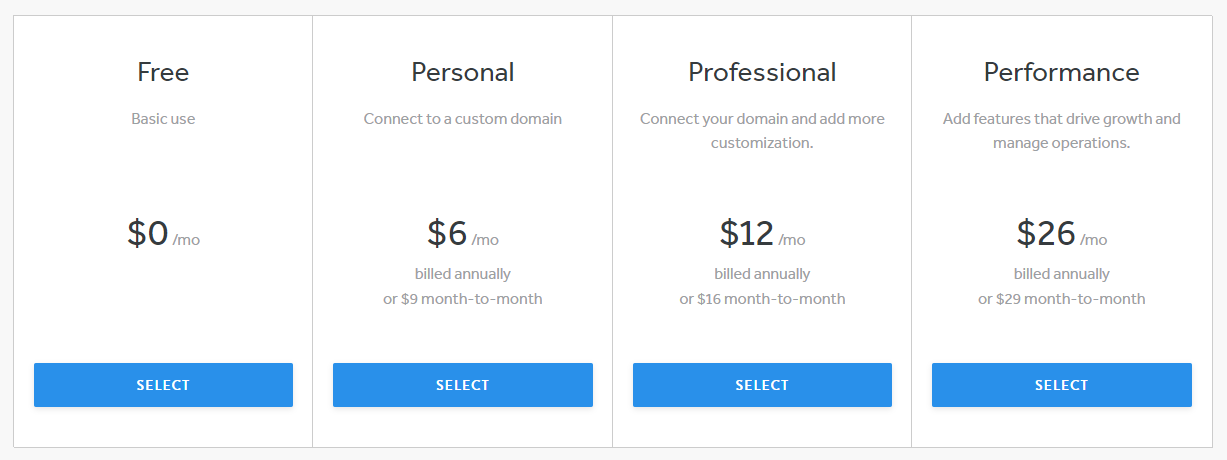Pick the Performance plan Select button

pos(1062,385)
